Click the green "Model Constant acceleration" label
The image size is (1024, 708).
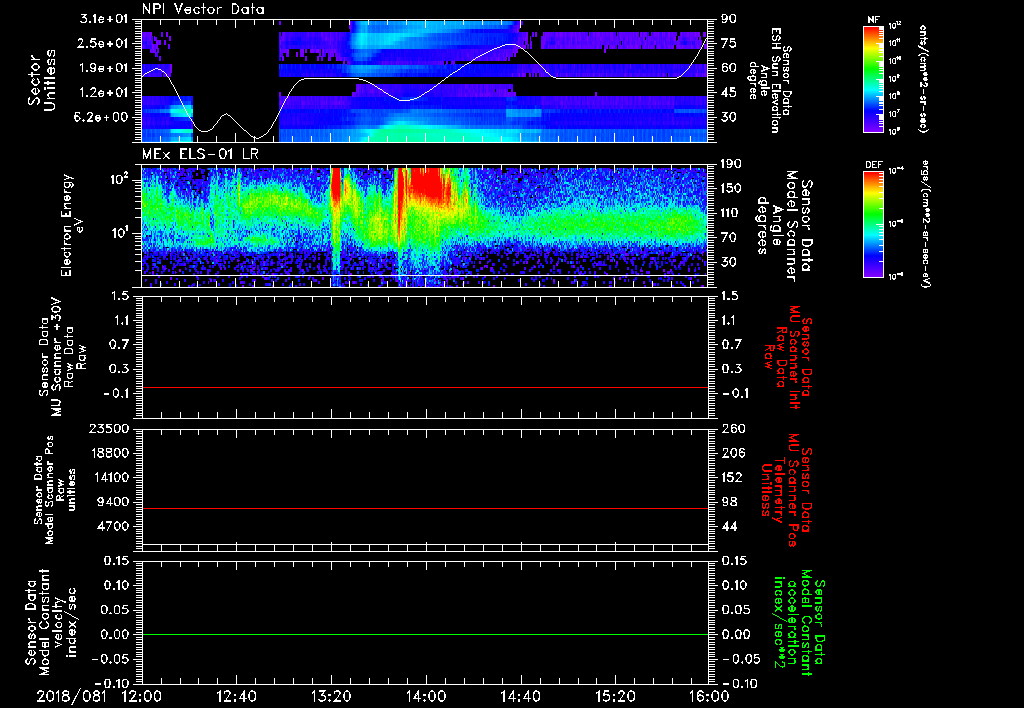click(x=798, y=623)
